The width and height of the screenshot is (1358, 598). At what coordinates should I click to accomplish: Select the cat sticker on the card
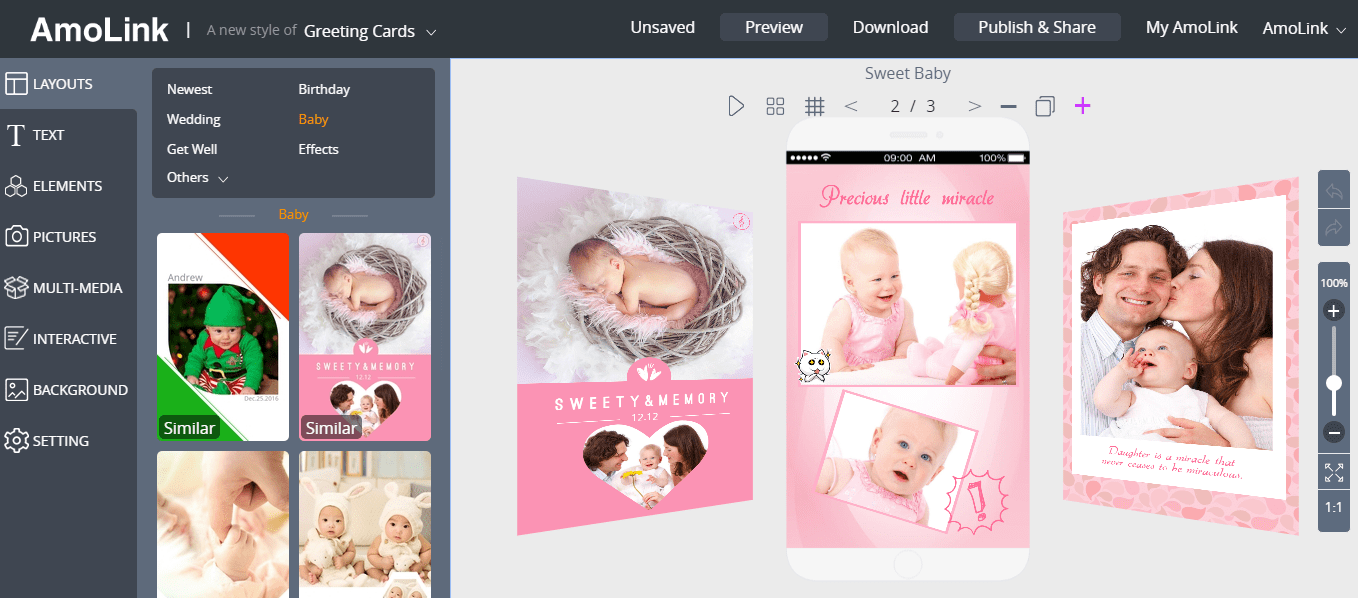[813, 365]
